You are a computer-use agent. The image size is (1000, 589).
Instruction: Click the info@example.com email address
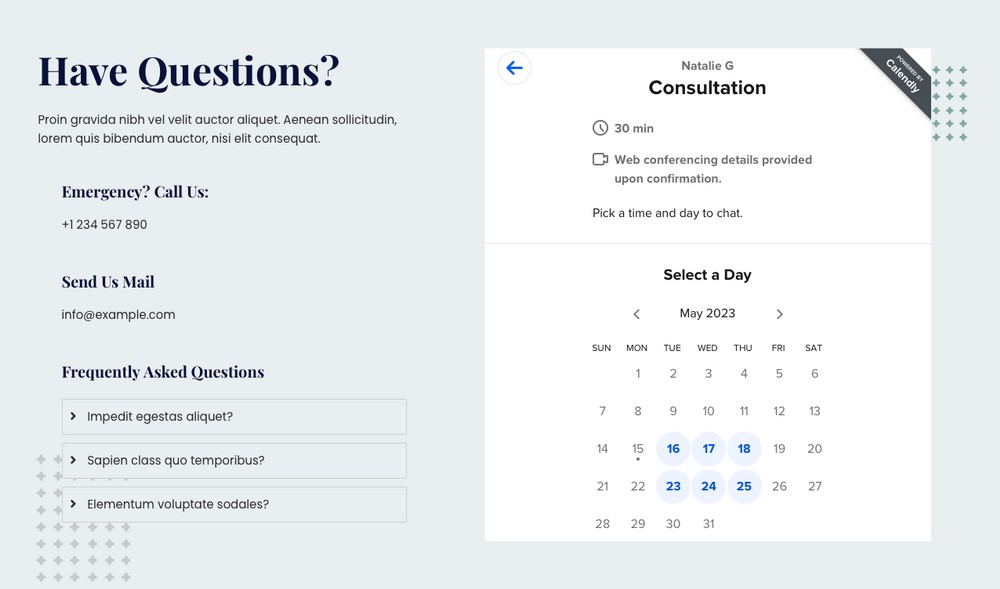118,315
